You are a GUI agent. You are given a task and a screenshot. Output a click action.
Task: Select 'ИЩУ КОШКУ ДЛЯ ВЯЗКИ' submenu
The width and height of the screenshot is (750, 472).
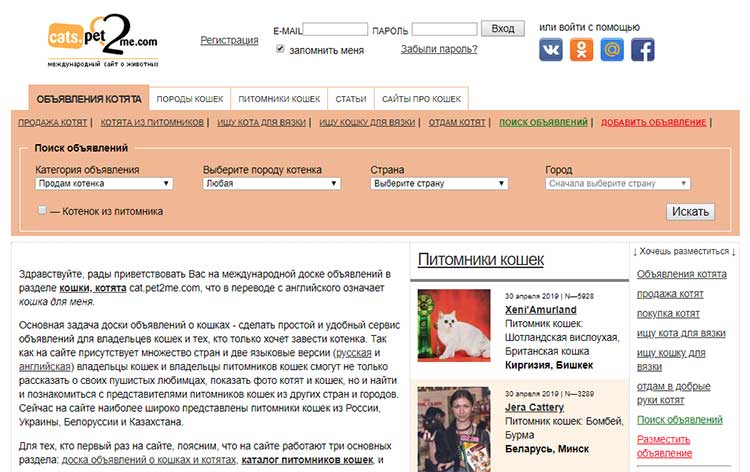[367, 122]
